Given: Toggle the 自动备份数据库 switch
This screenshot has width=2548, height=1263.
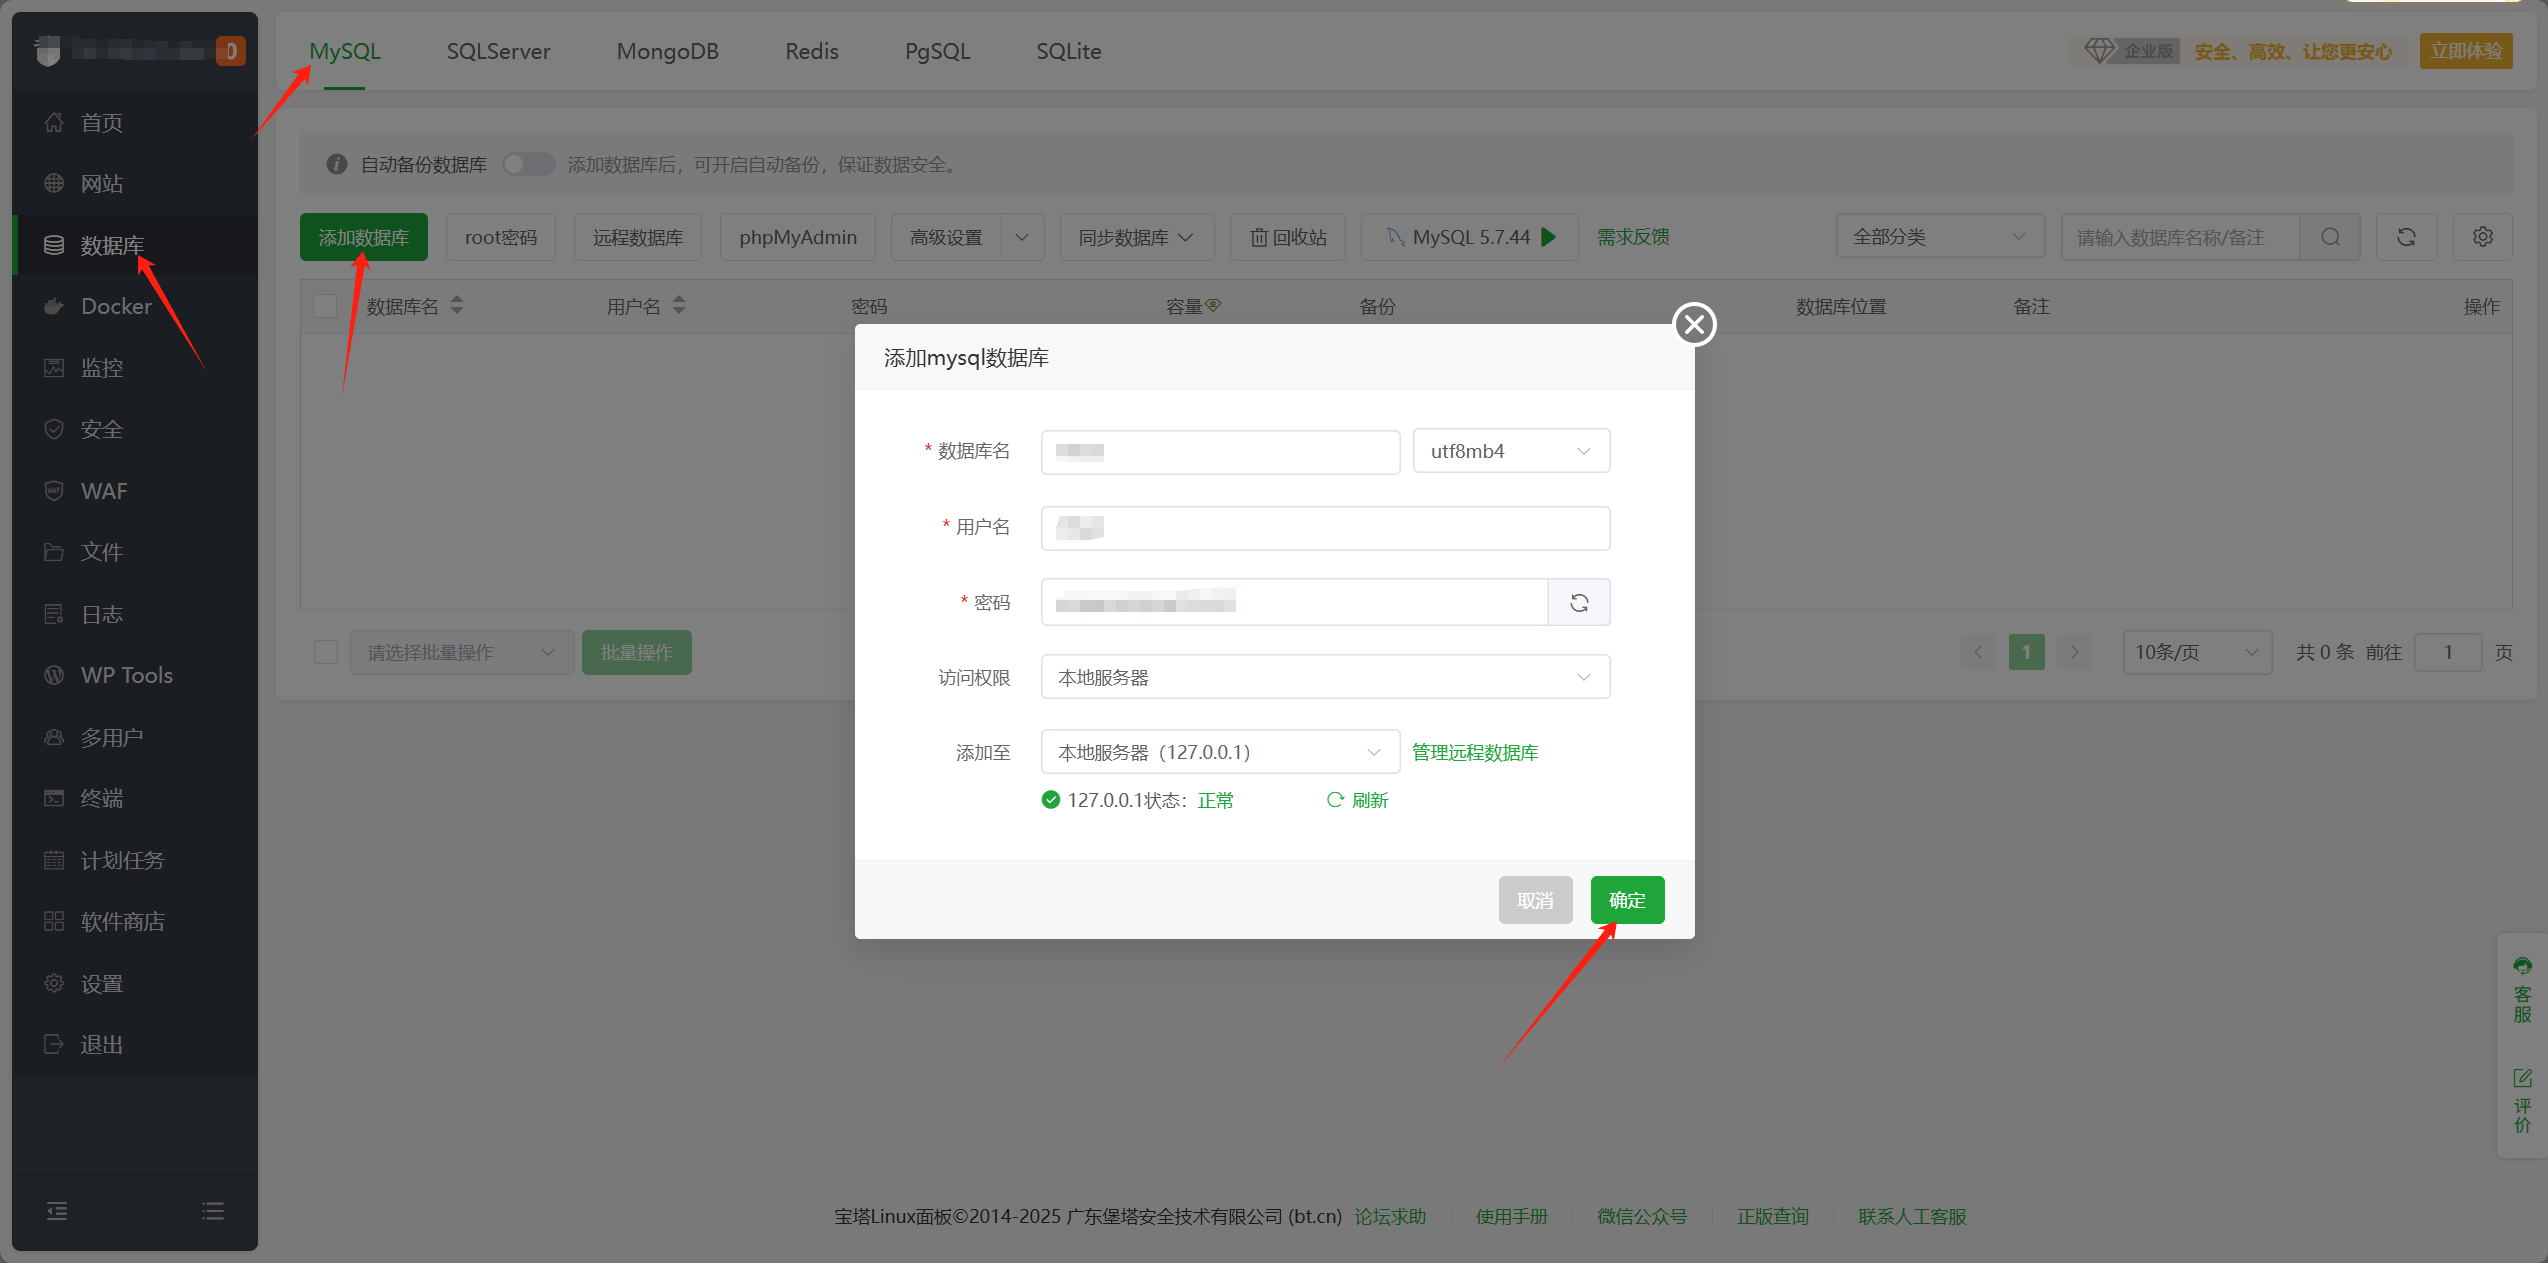Looking at the screenshot, I should coord(528,164).
